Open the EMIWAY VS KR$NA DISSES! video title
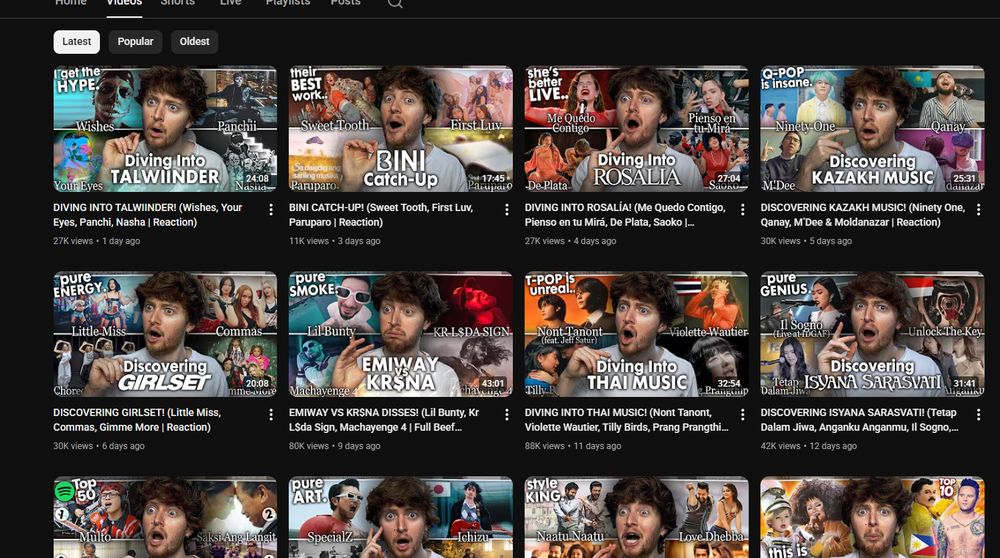 point(383,420)
